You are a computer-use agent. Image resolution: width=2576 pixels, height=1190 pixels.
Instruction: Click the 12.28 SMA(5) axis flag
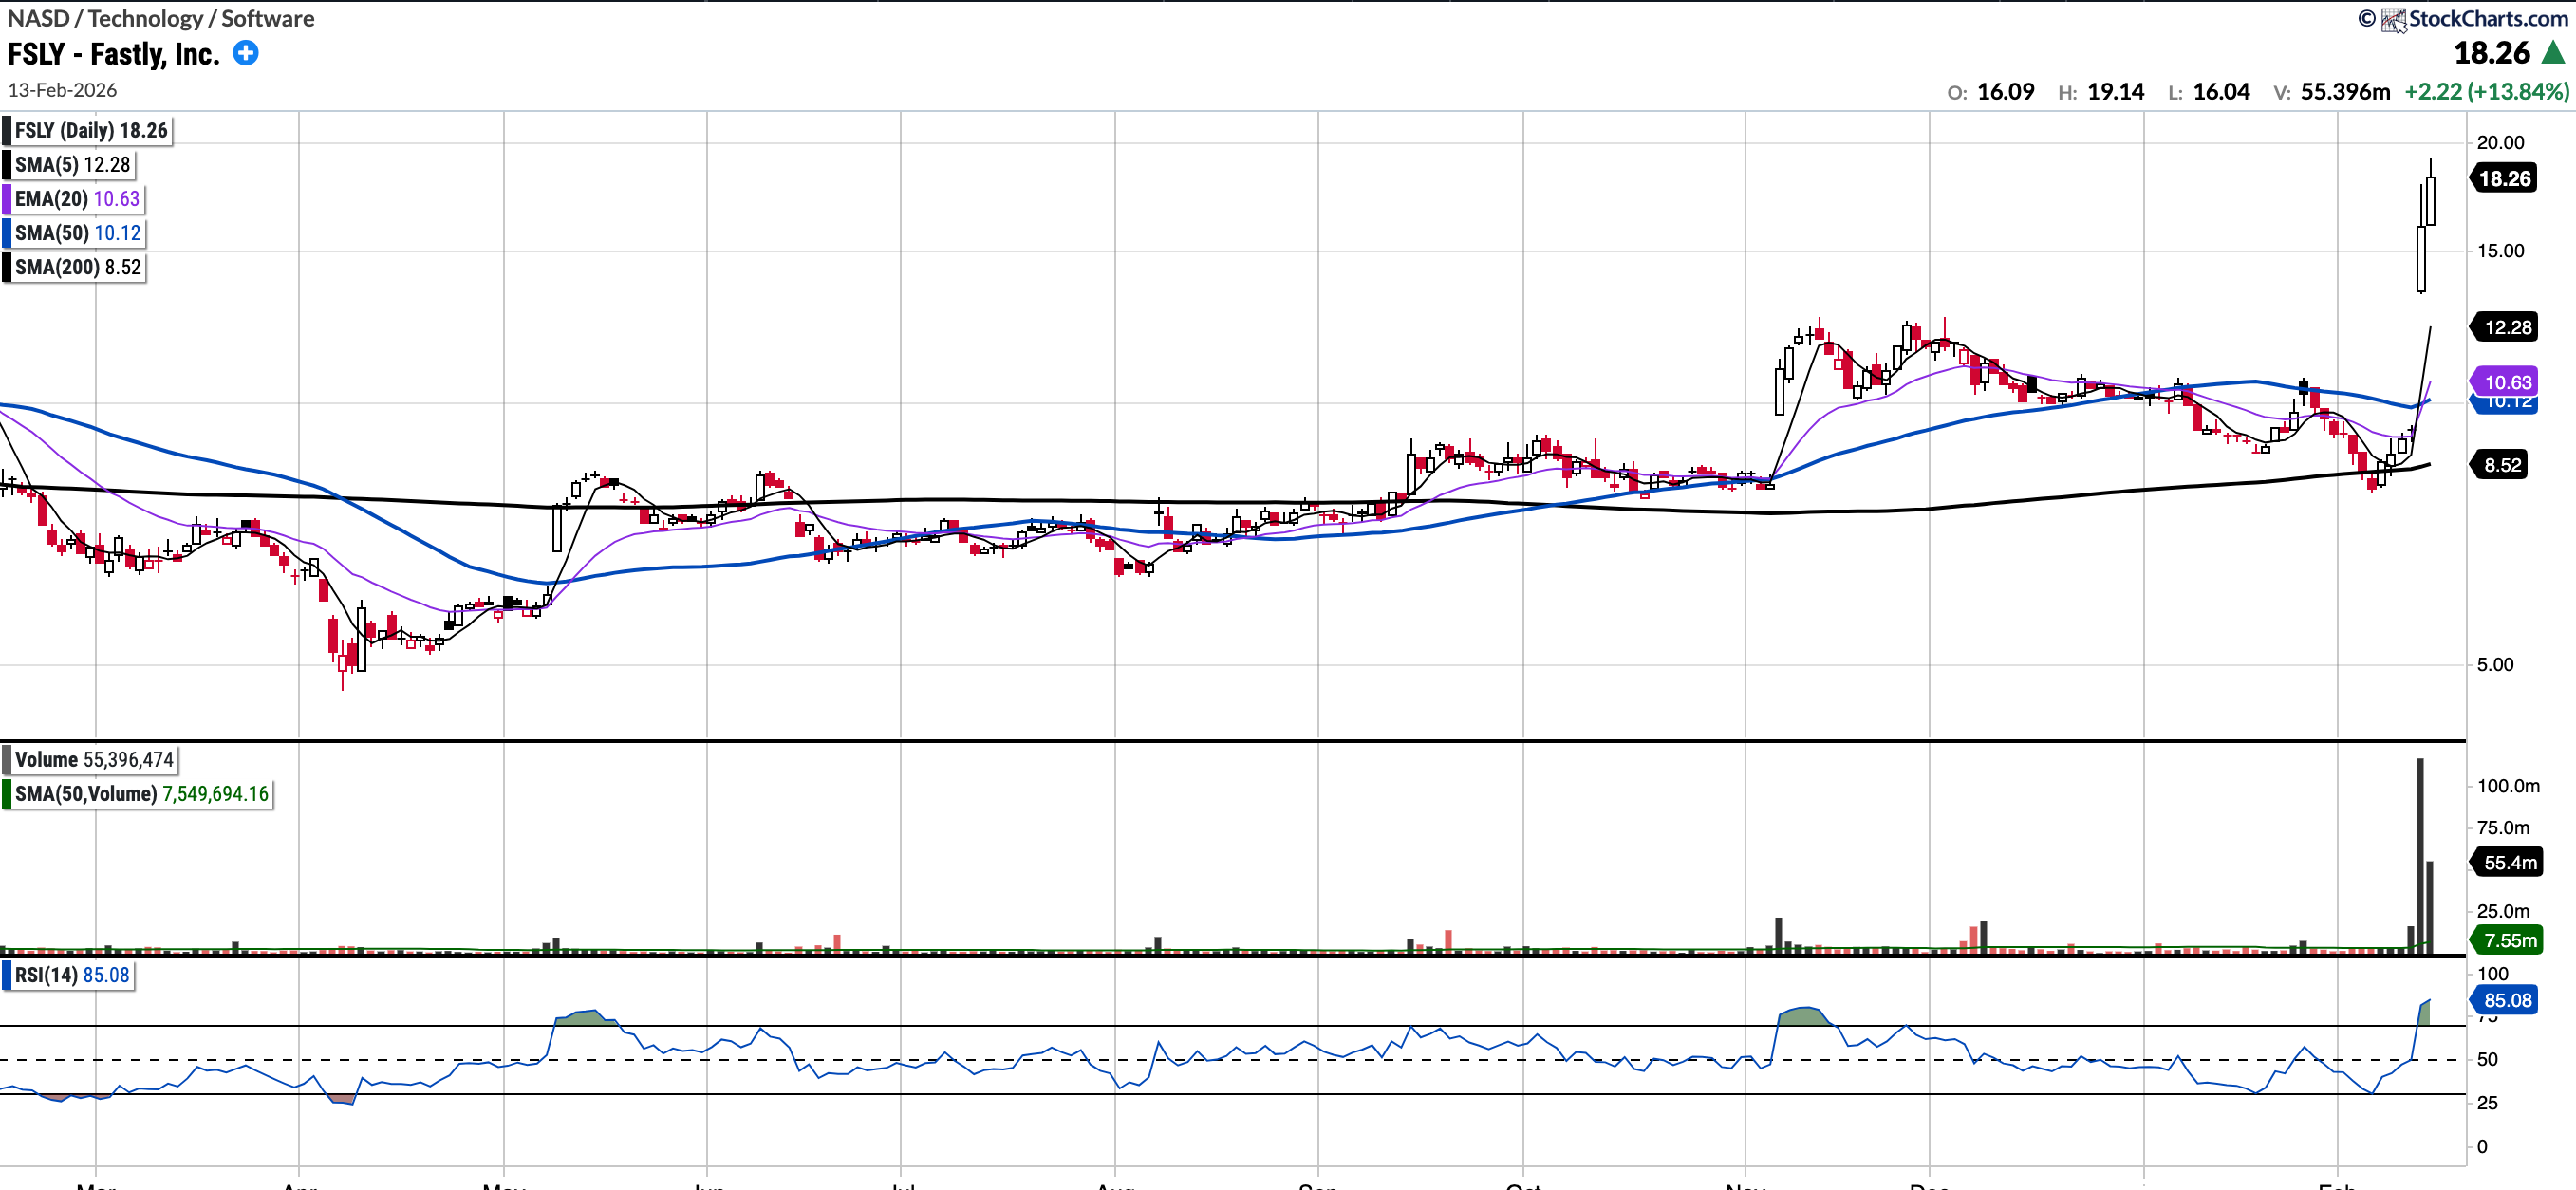(2506, 327)
